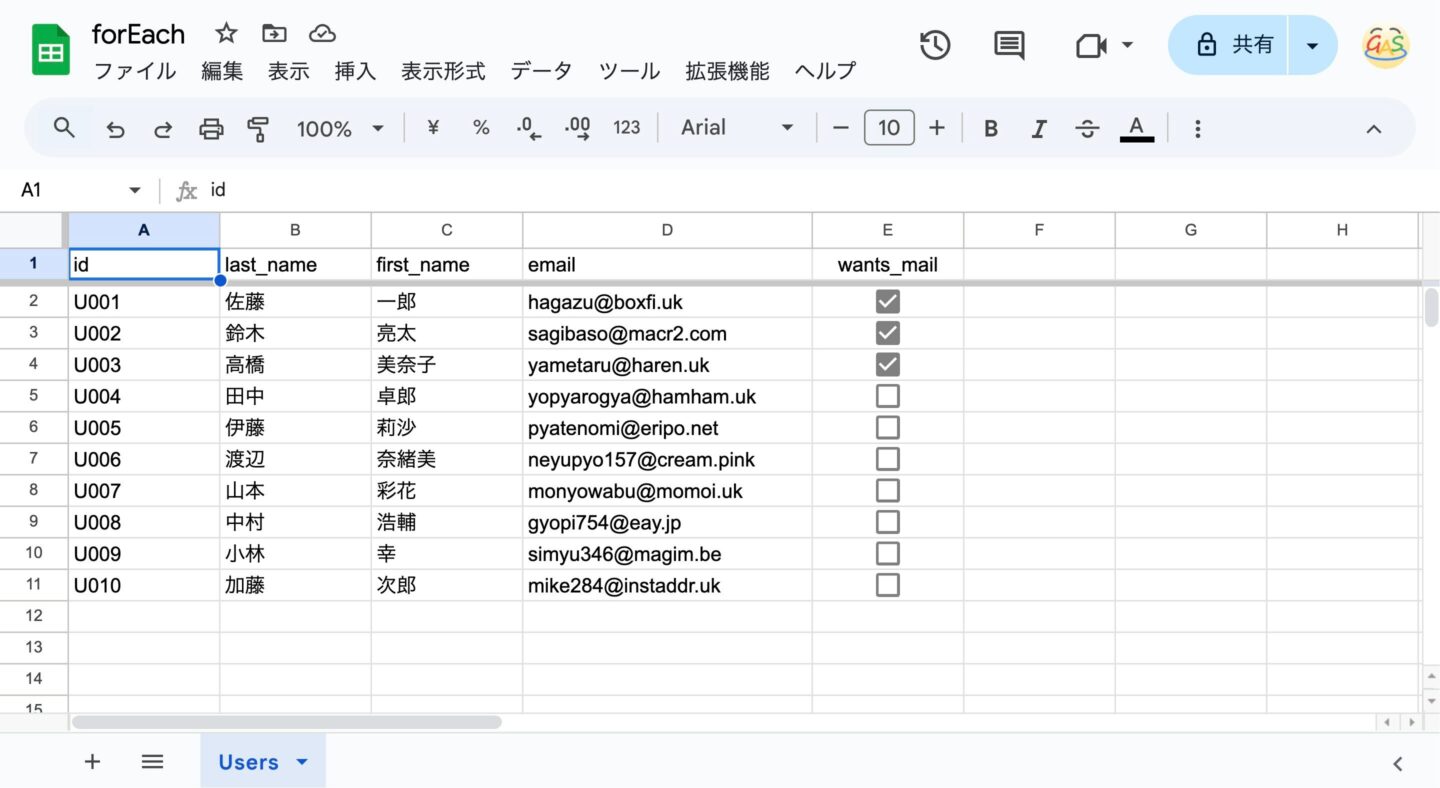1440x788 pixels.
Task: Select the paint format tool
Action: tap(258, 128)
